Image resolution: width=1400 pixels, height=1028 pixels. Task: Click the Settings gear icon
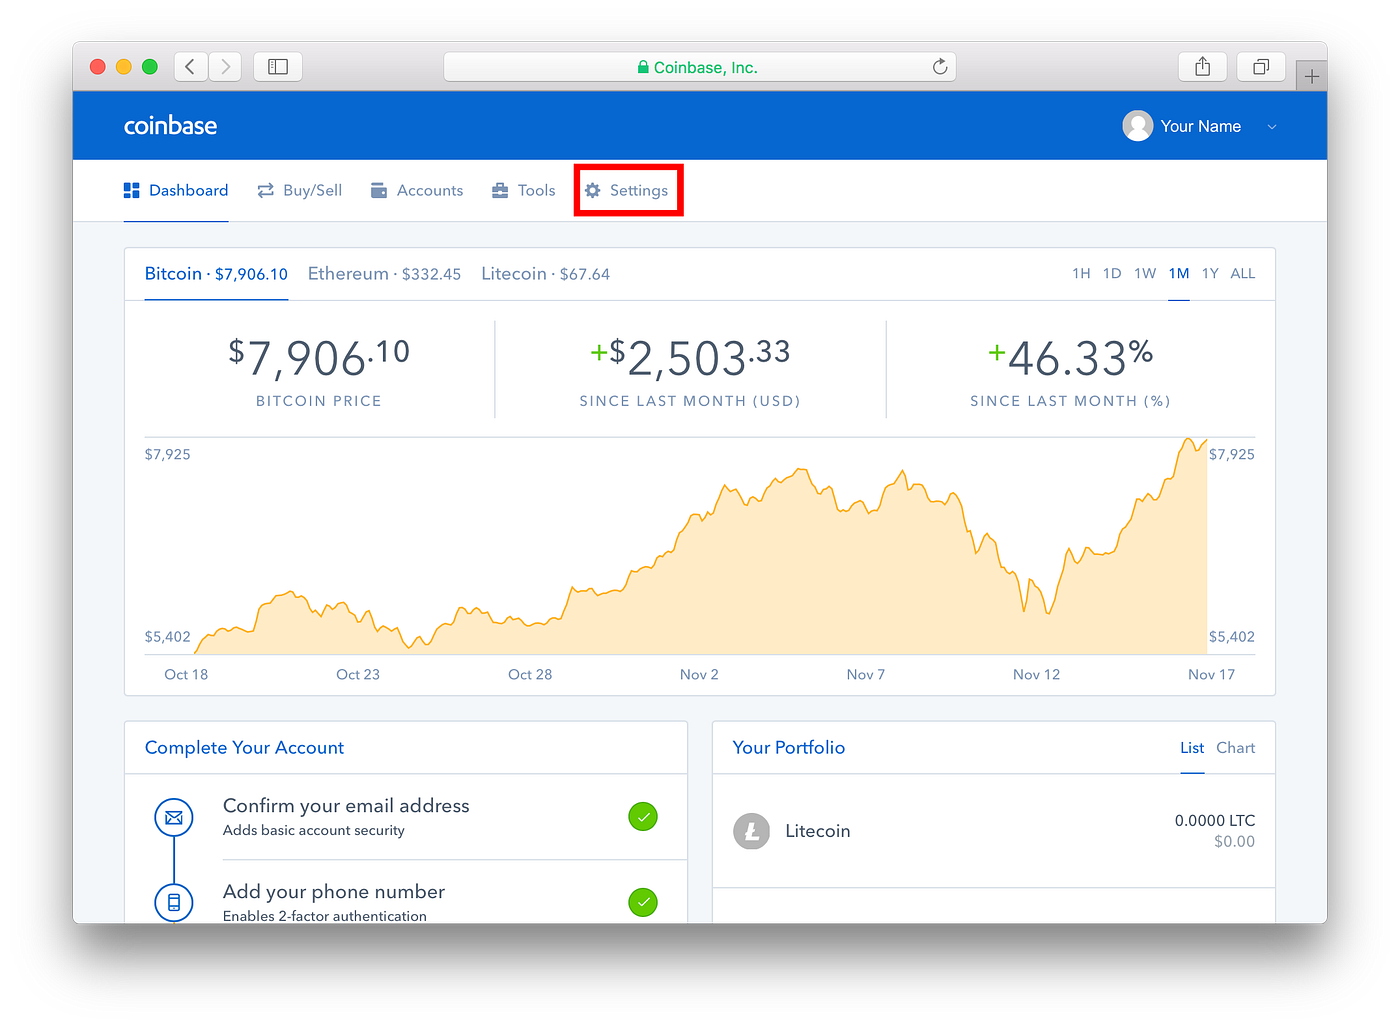[593, 190]
